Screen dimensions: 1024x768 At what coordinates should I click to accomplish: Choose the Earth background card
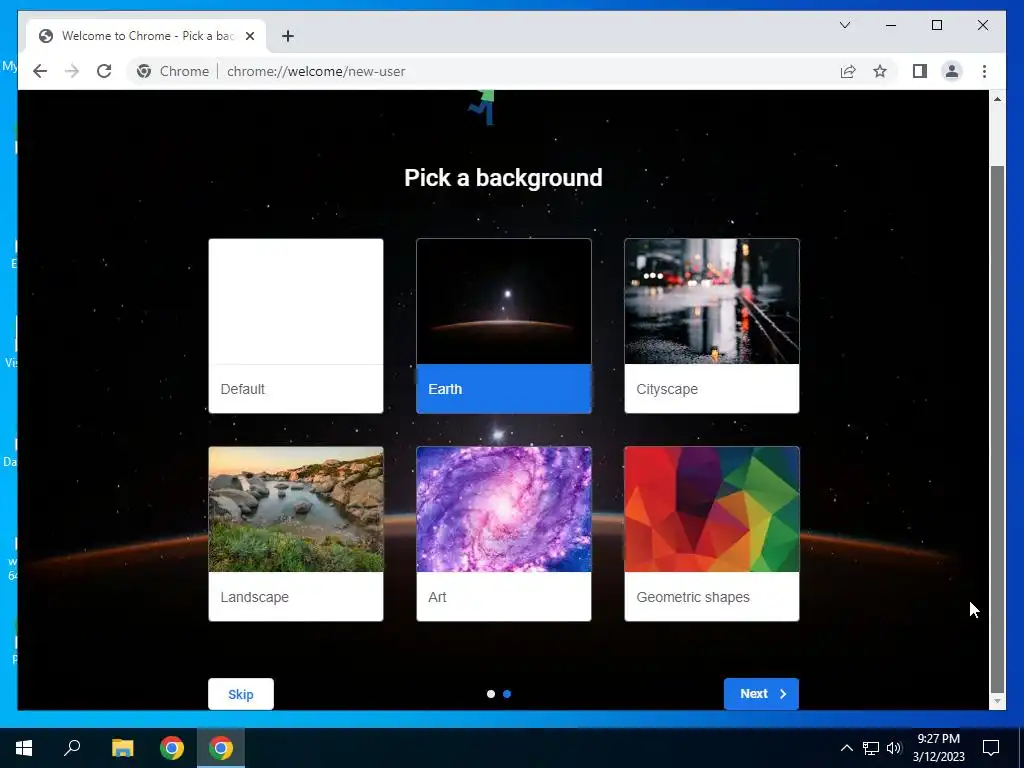504,326
